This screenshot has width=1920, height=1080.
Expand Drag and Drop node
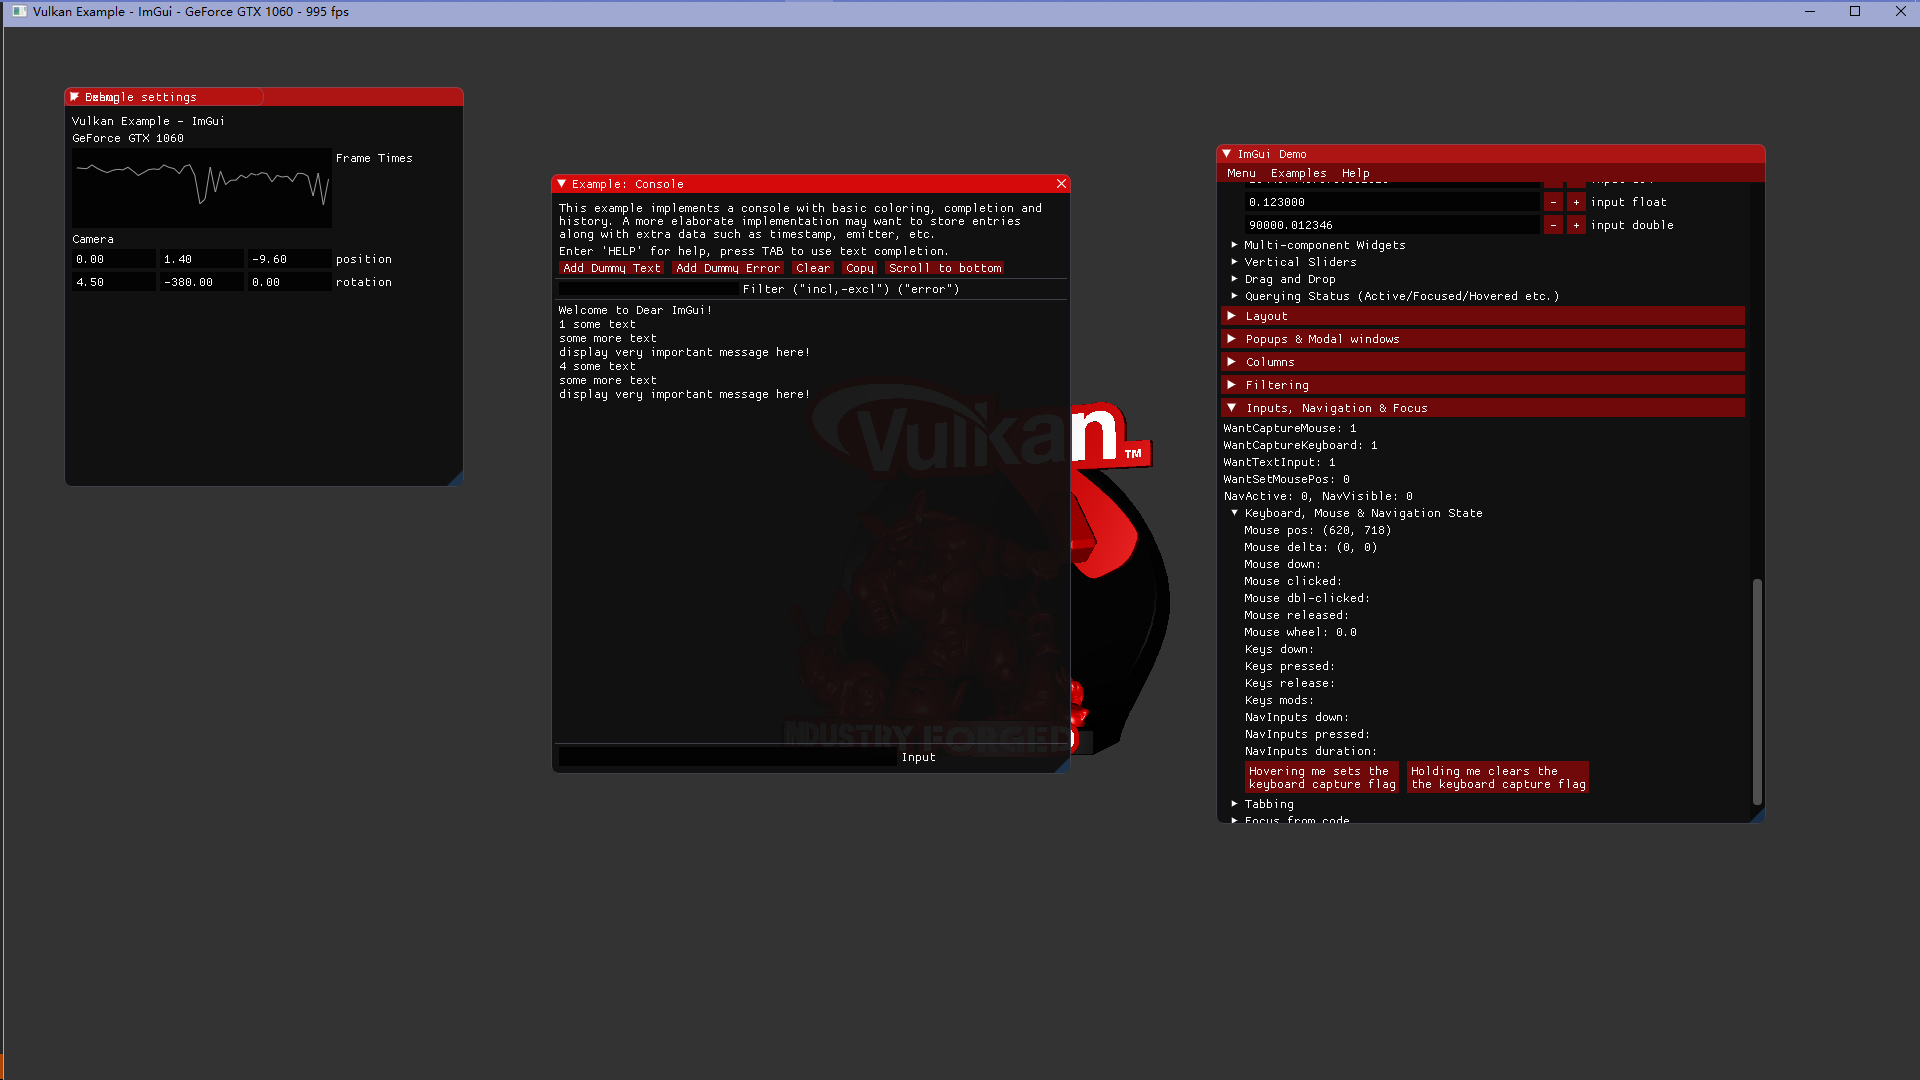click(1288, 279)
